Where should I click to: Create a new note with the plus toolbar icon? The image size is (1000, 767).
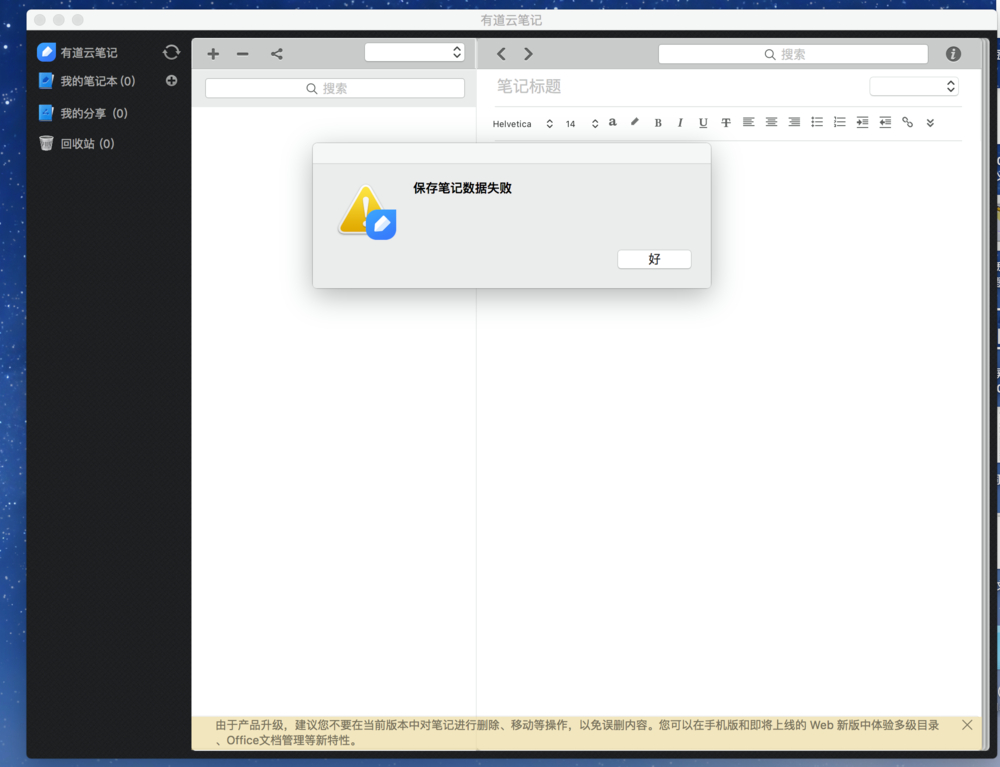click(213, 54)
